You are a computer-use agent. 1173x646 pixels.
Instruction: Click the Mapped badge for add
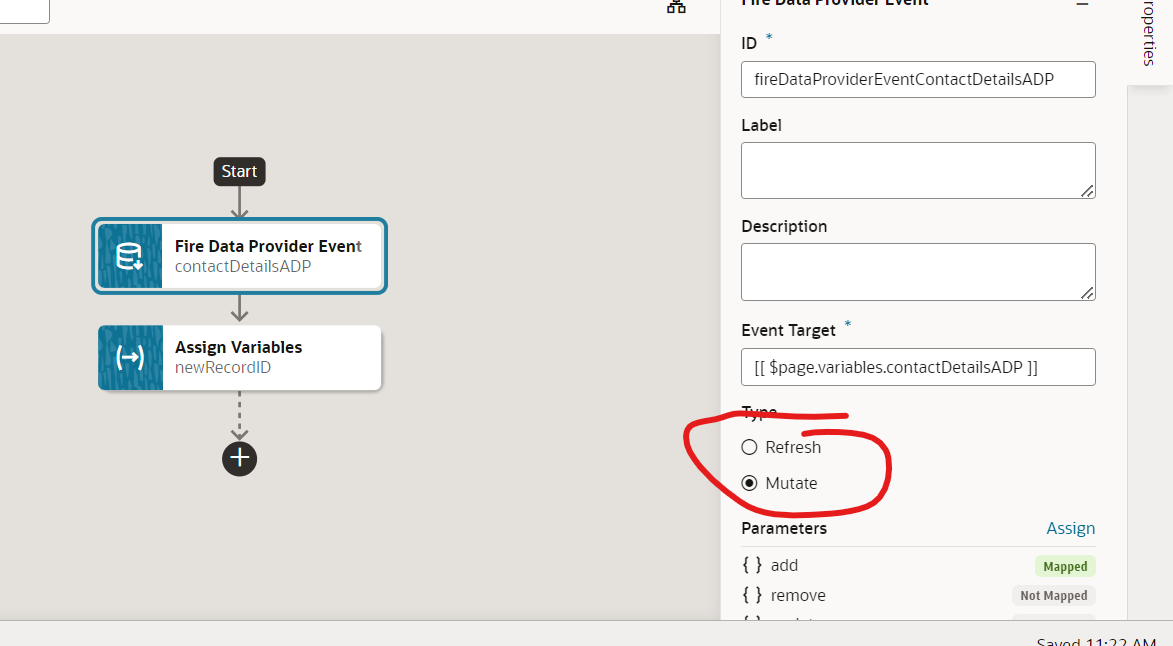(1065, 566)
